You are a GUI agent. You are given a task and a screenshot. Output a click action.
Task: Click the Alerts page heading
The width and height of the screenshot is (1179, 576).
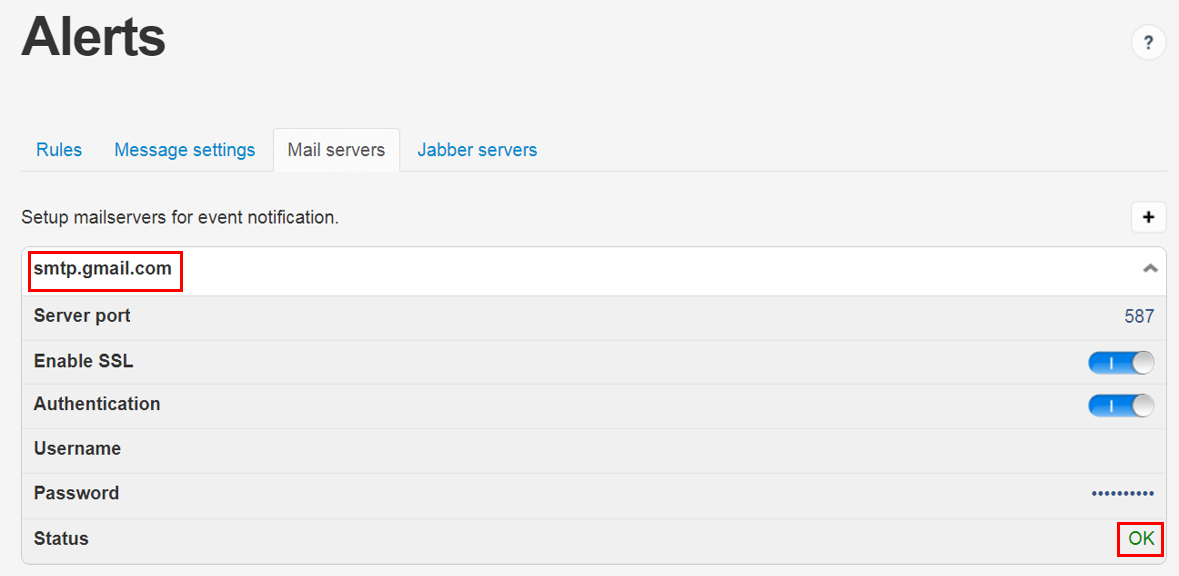click(93, 37)
